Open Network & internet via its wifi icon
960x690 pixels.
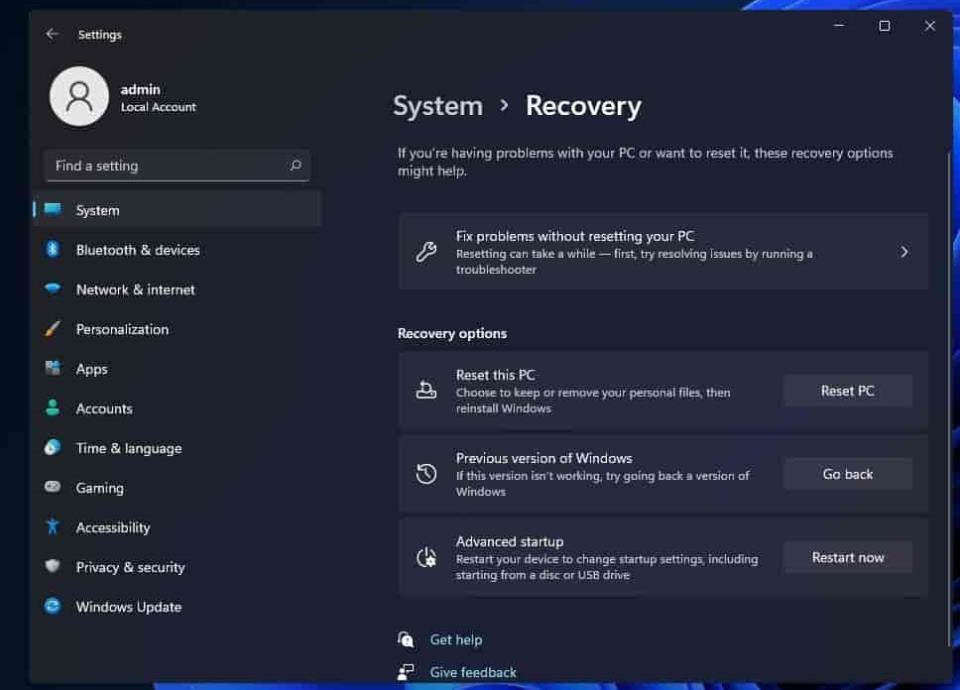point(53,289)
